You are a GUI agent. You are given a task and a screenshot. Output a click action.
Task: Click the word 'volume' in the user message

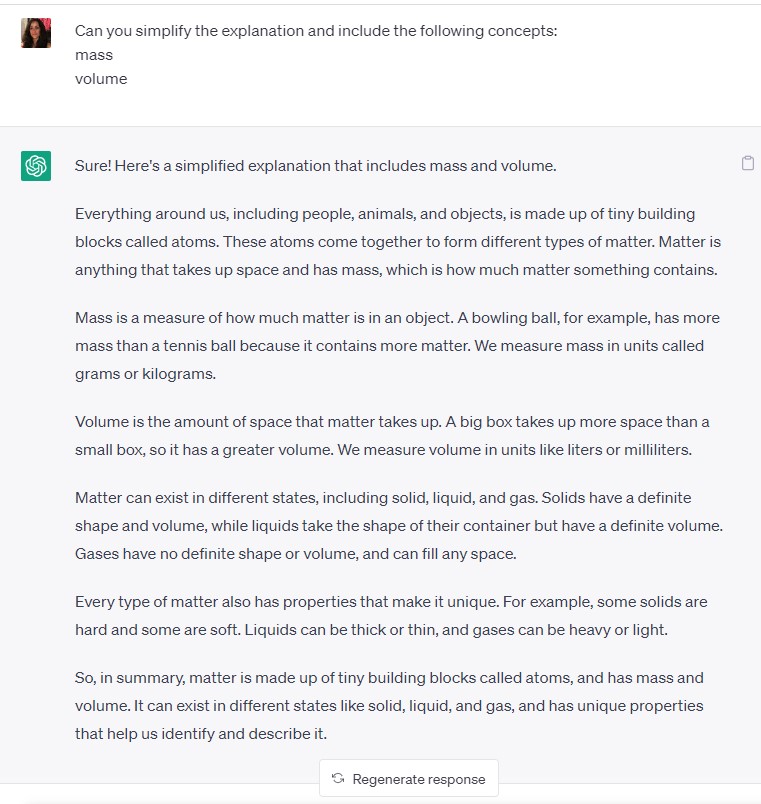tap(101, 79)
